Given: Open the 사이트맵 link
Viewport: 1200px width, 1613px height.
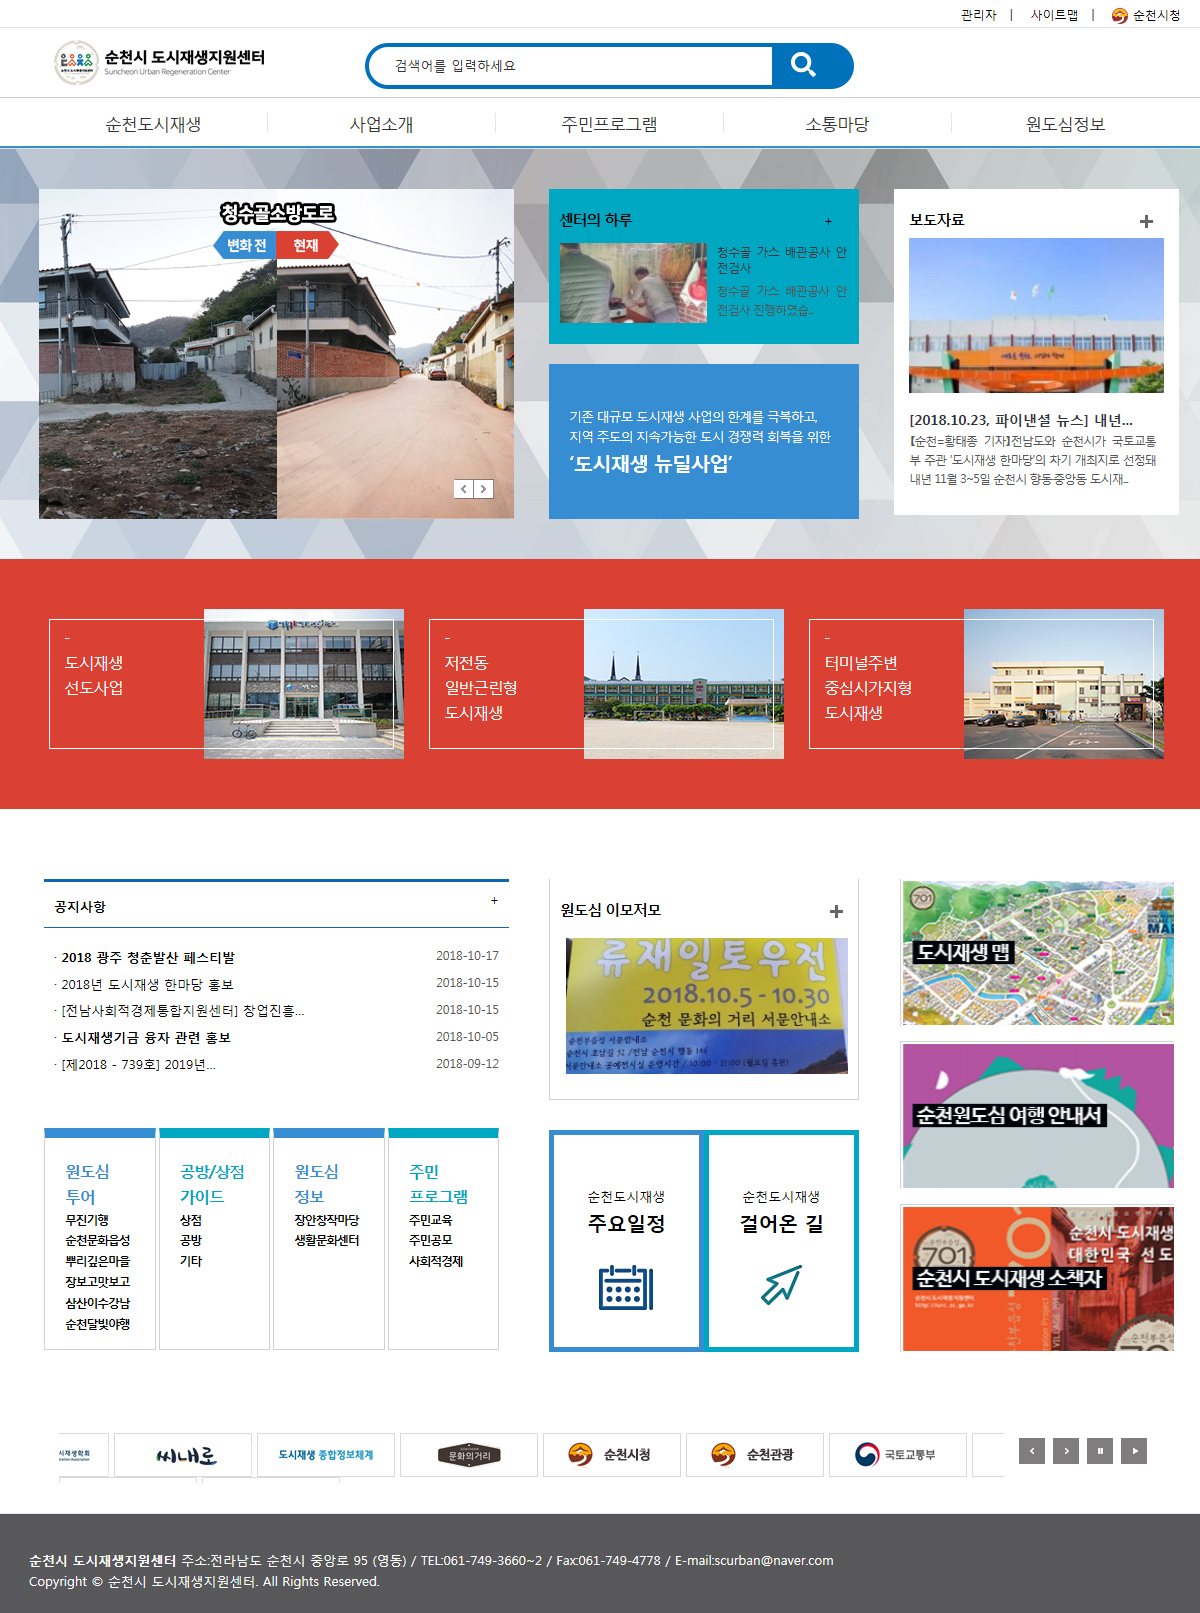Looking at the screenshot, I should pos(1054,15).
